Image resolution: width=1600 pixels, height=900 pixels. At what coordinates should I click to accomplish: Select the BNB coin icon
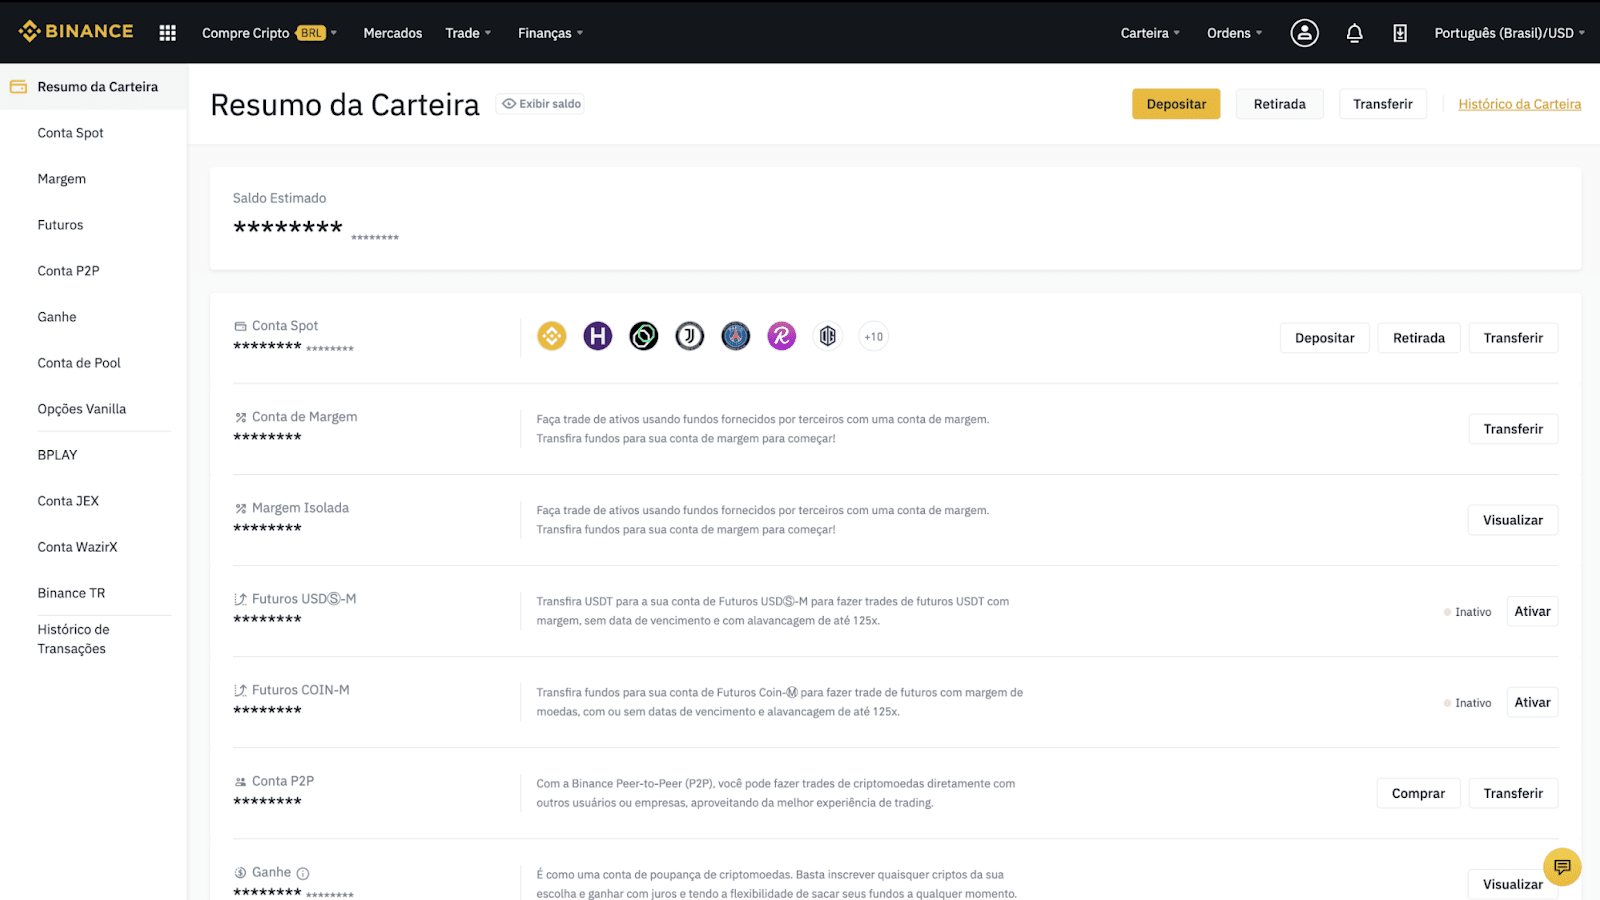point(552,336)
